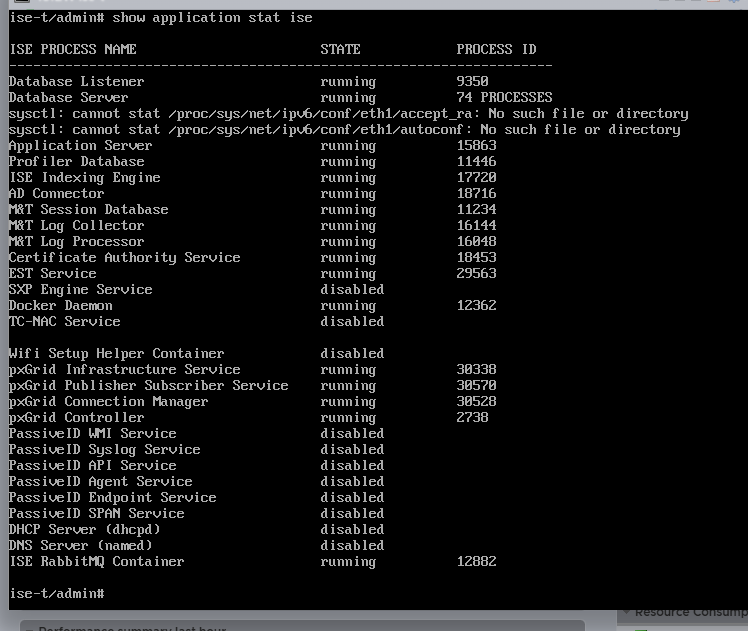Select process ID 16048
Screen dimensions: 748x631
tap(477, 242)
